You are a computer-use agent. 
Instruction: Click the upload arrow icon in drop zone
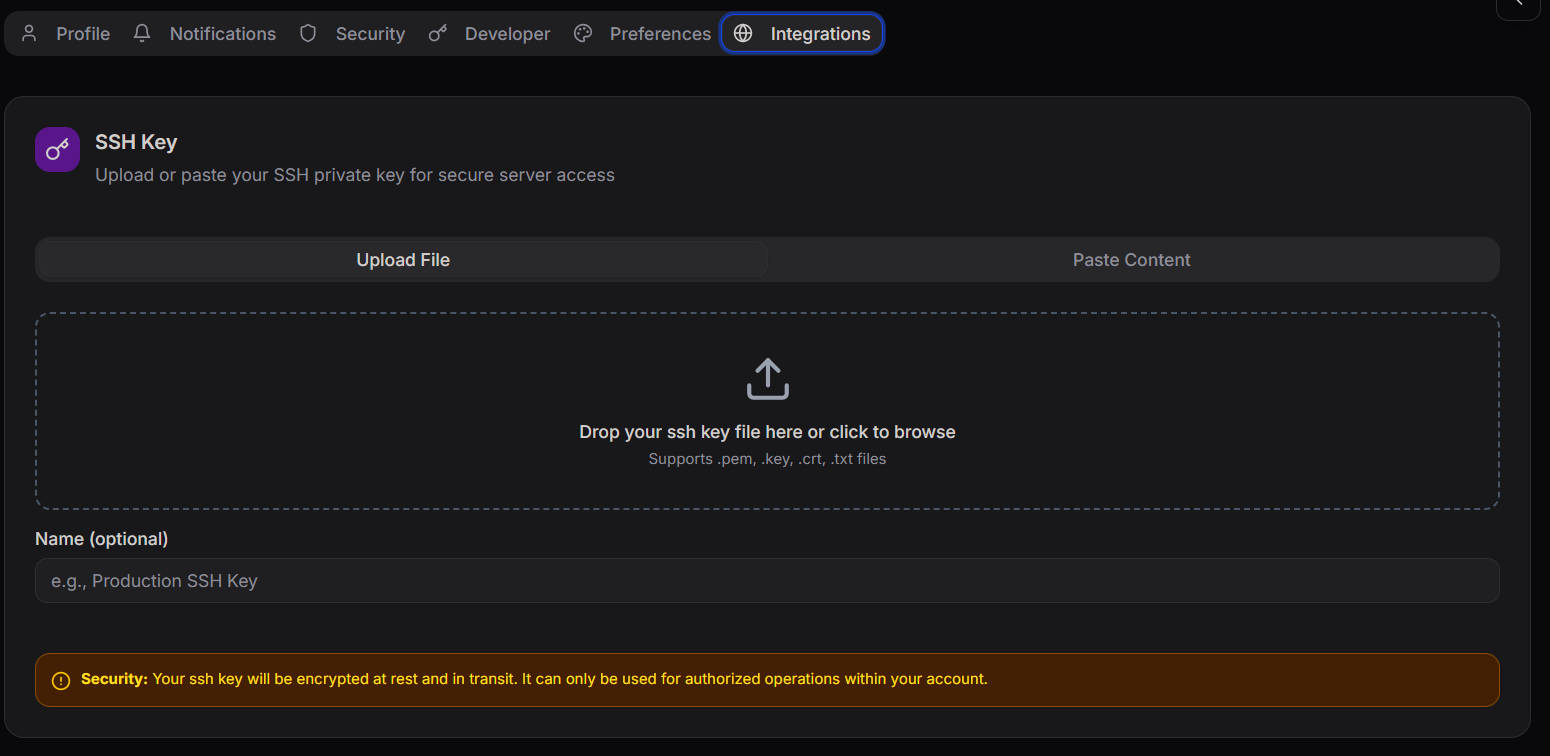pyautogui.click(x=767, y=380)
